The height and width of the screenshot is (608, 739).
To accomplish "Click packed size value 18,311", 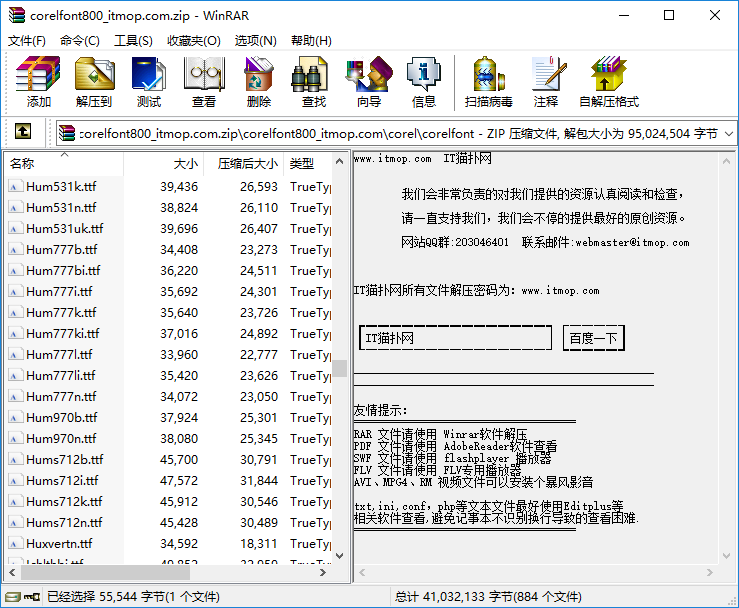I will [259, 544].
